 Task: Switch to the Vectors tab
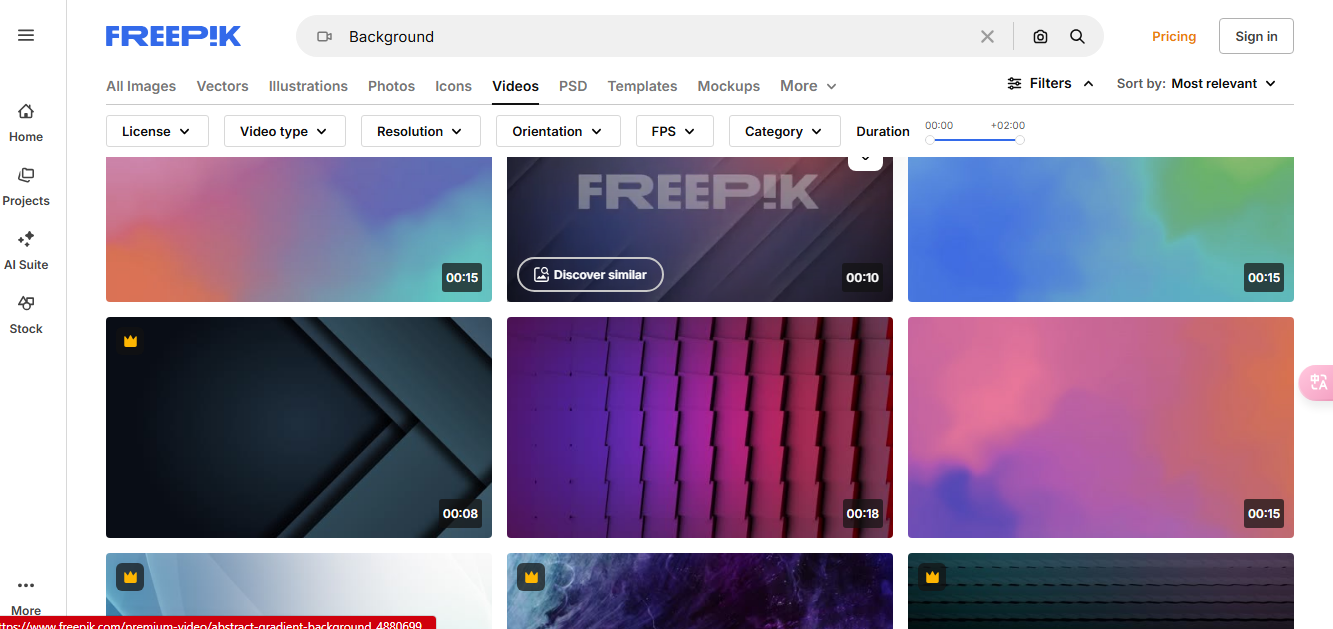[x=222, y=86]
